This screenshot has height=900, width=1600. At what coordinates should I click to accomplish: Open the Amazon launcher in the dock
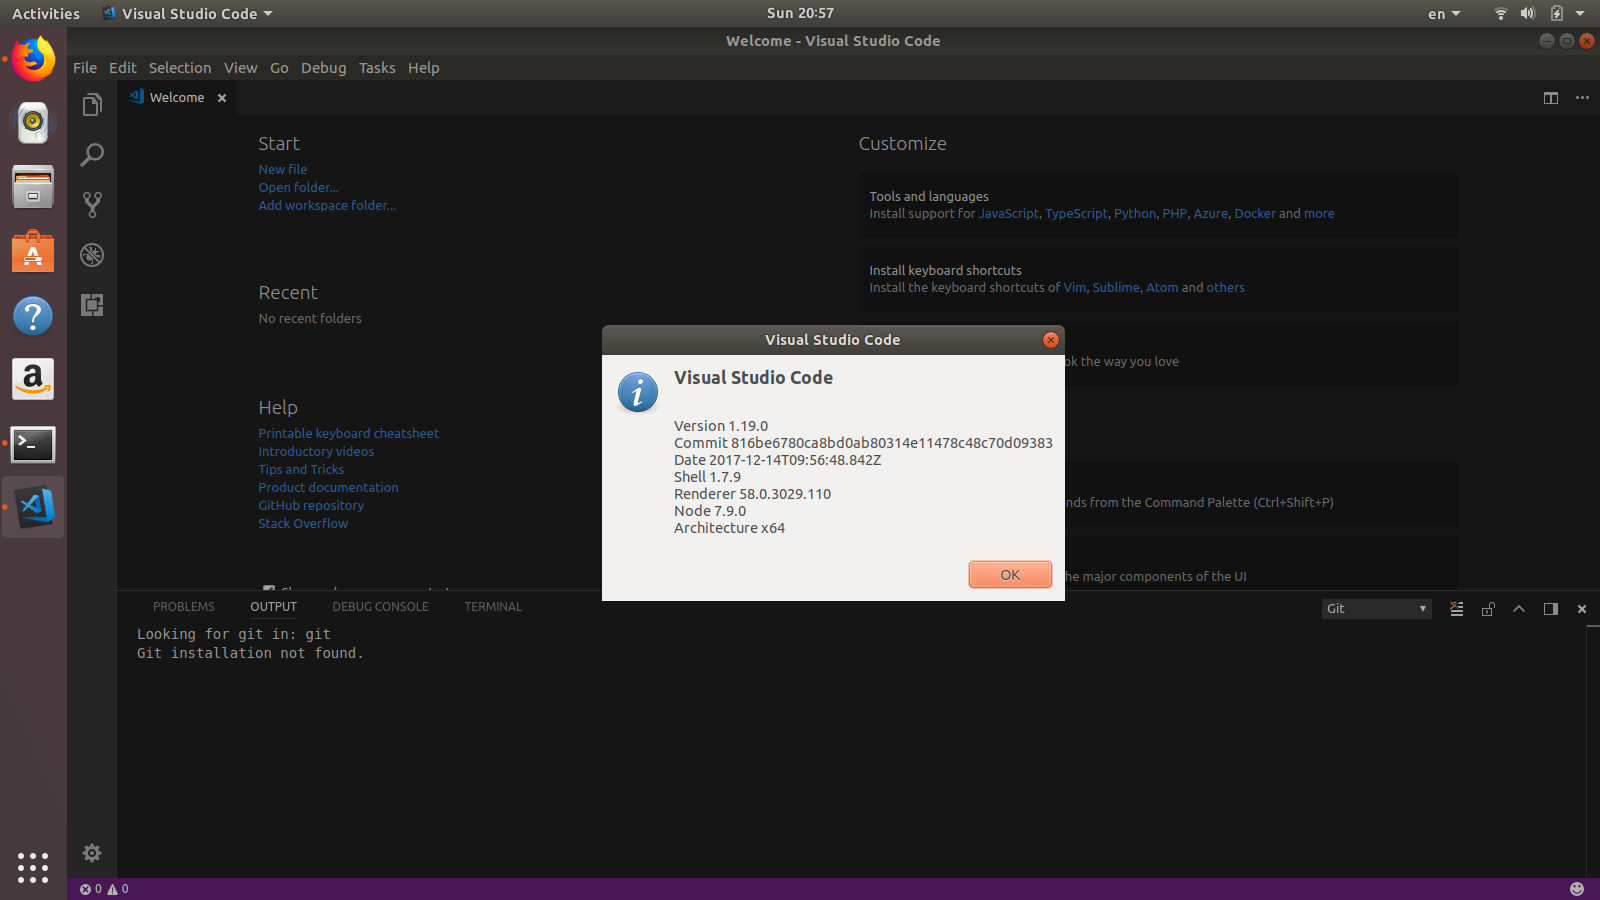pyautogui.click(x=33, y=379)
